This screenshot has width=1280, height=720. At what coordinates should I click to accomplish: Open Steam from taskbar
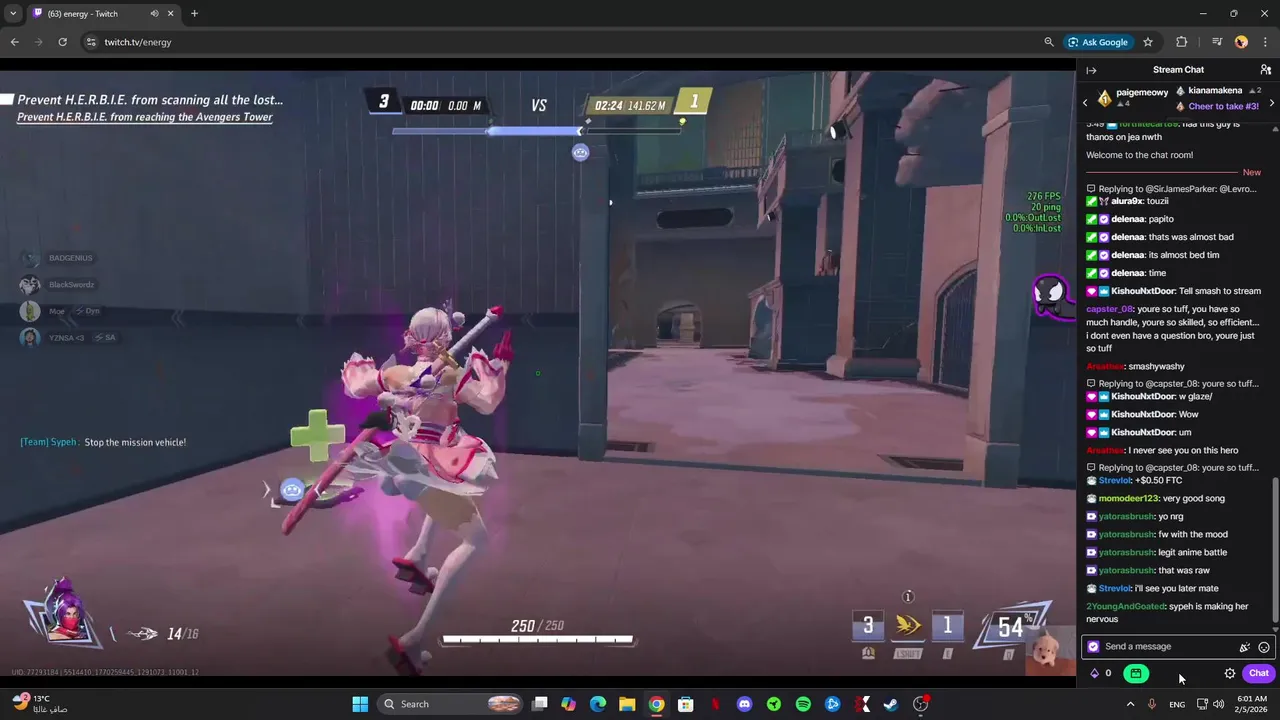(x=891, y=704)
